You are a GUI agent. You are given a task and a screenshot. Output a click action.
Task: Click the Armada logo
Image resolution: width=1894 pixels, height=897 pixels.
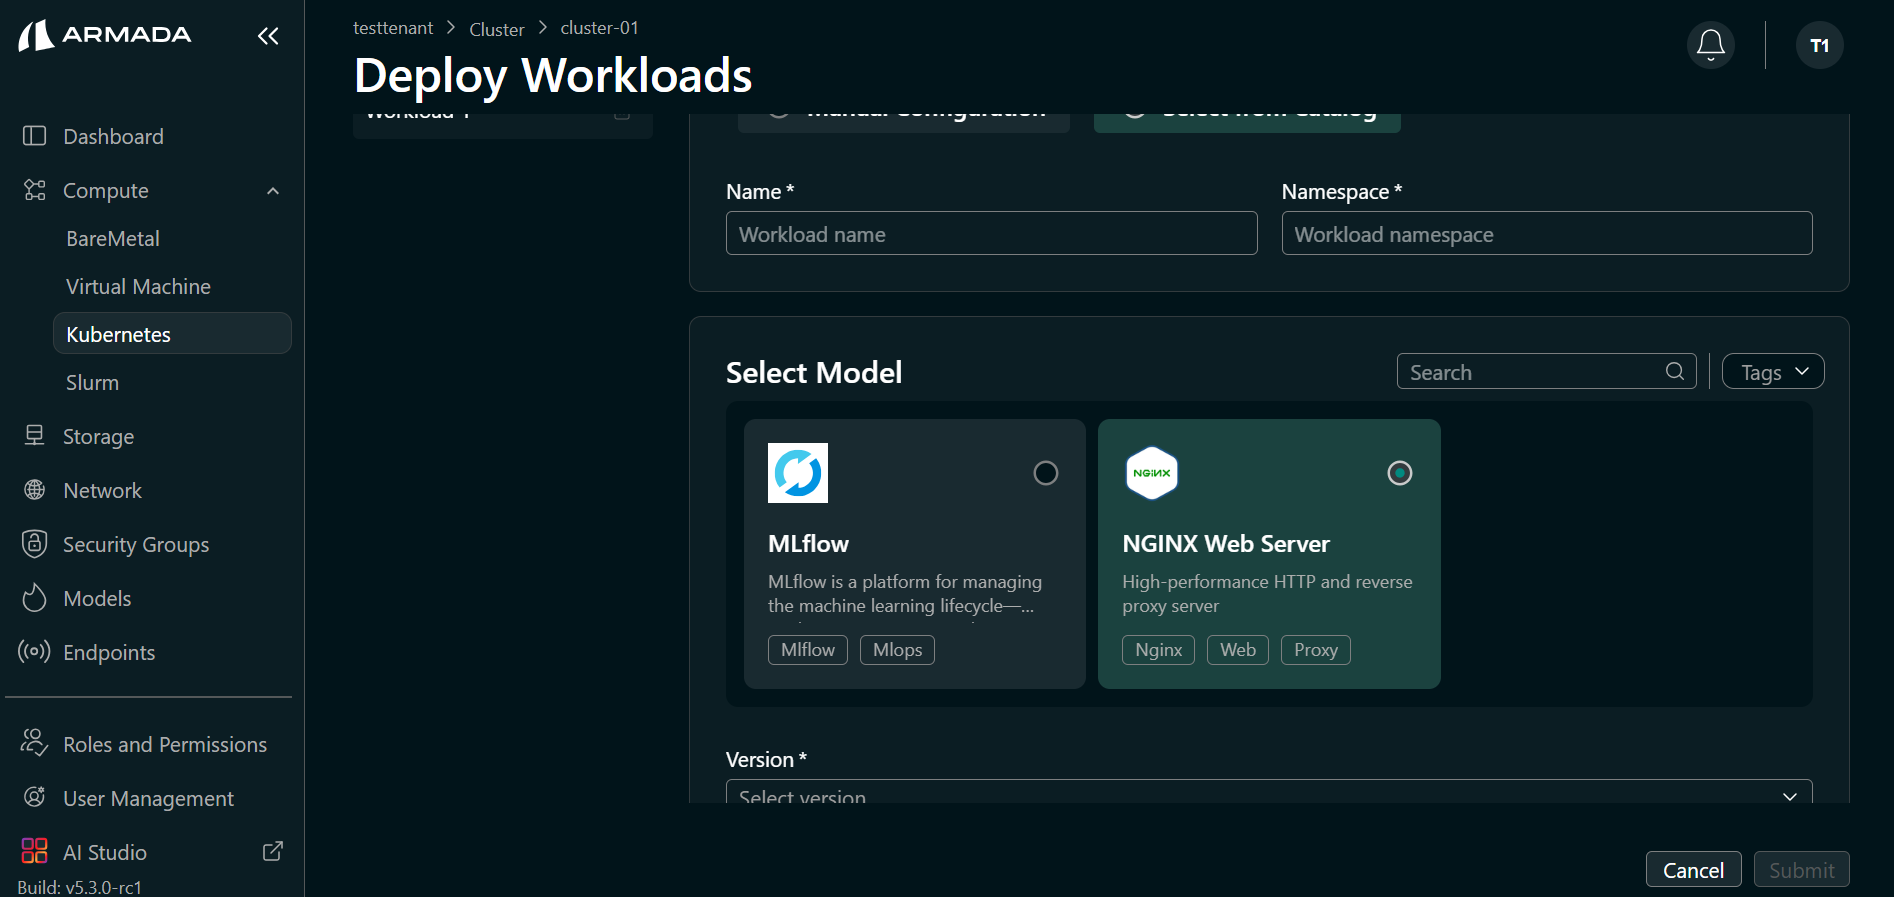[105, 35]
